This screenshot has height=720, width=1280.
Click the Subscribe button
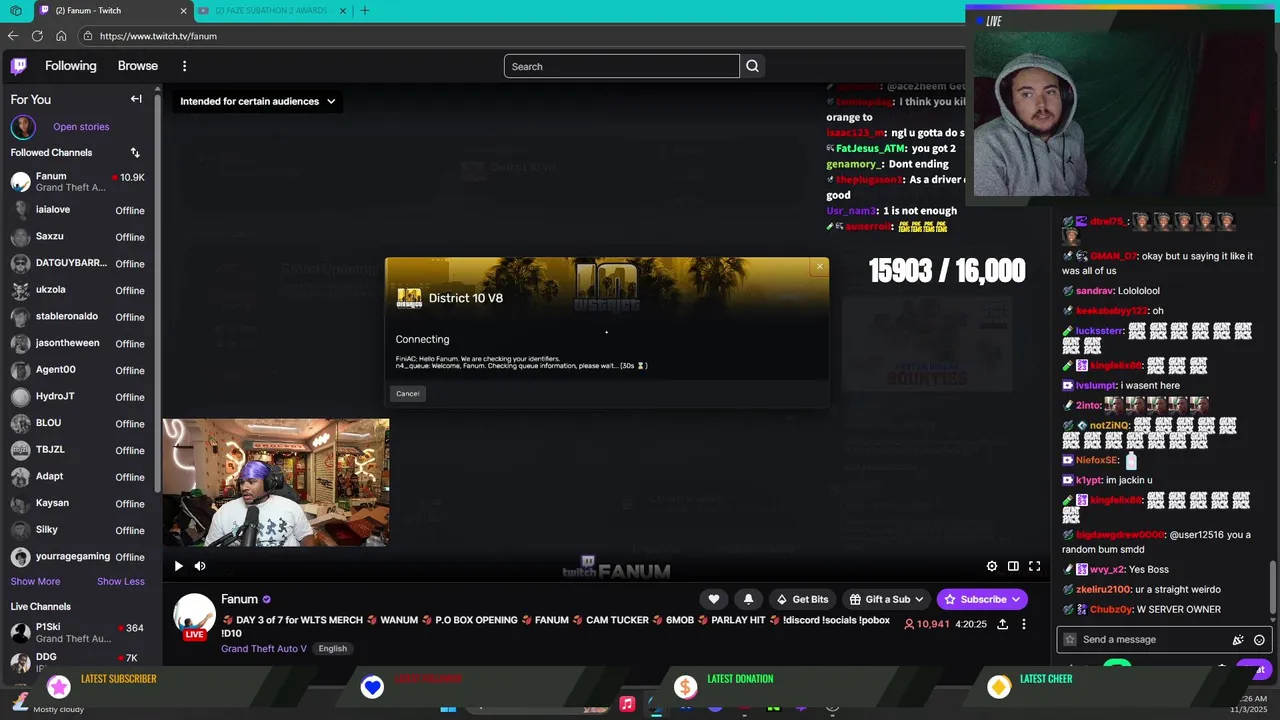(x=981, y=599)
